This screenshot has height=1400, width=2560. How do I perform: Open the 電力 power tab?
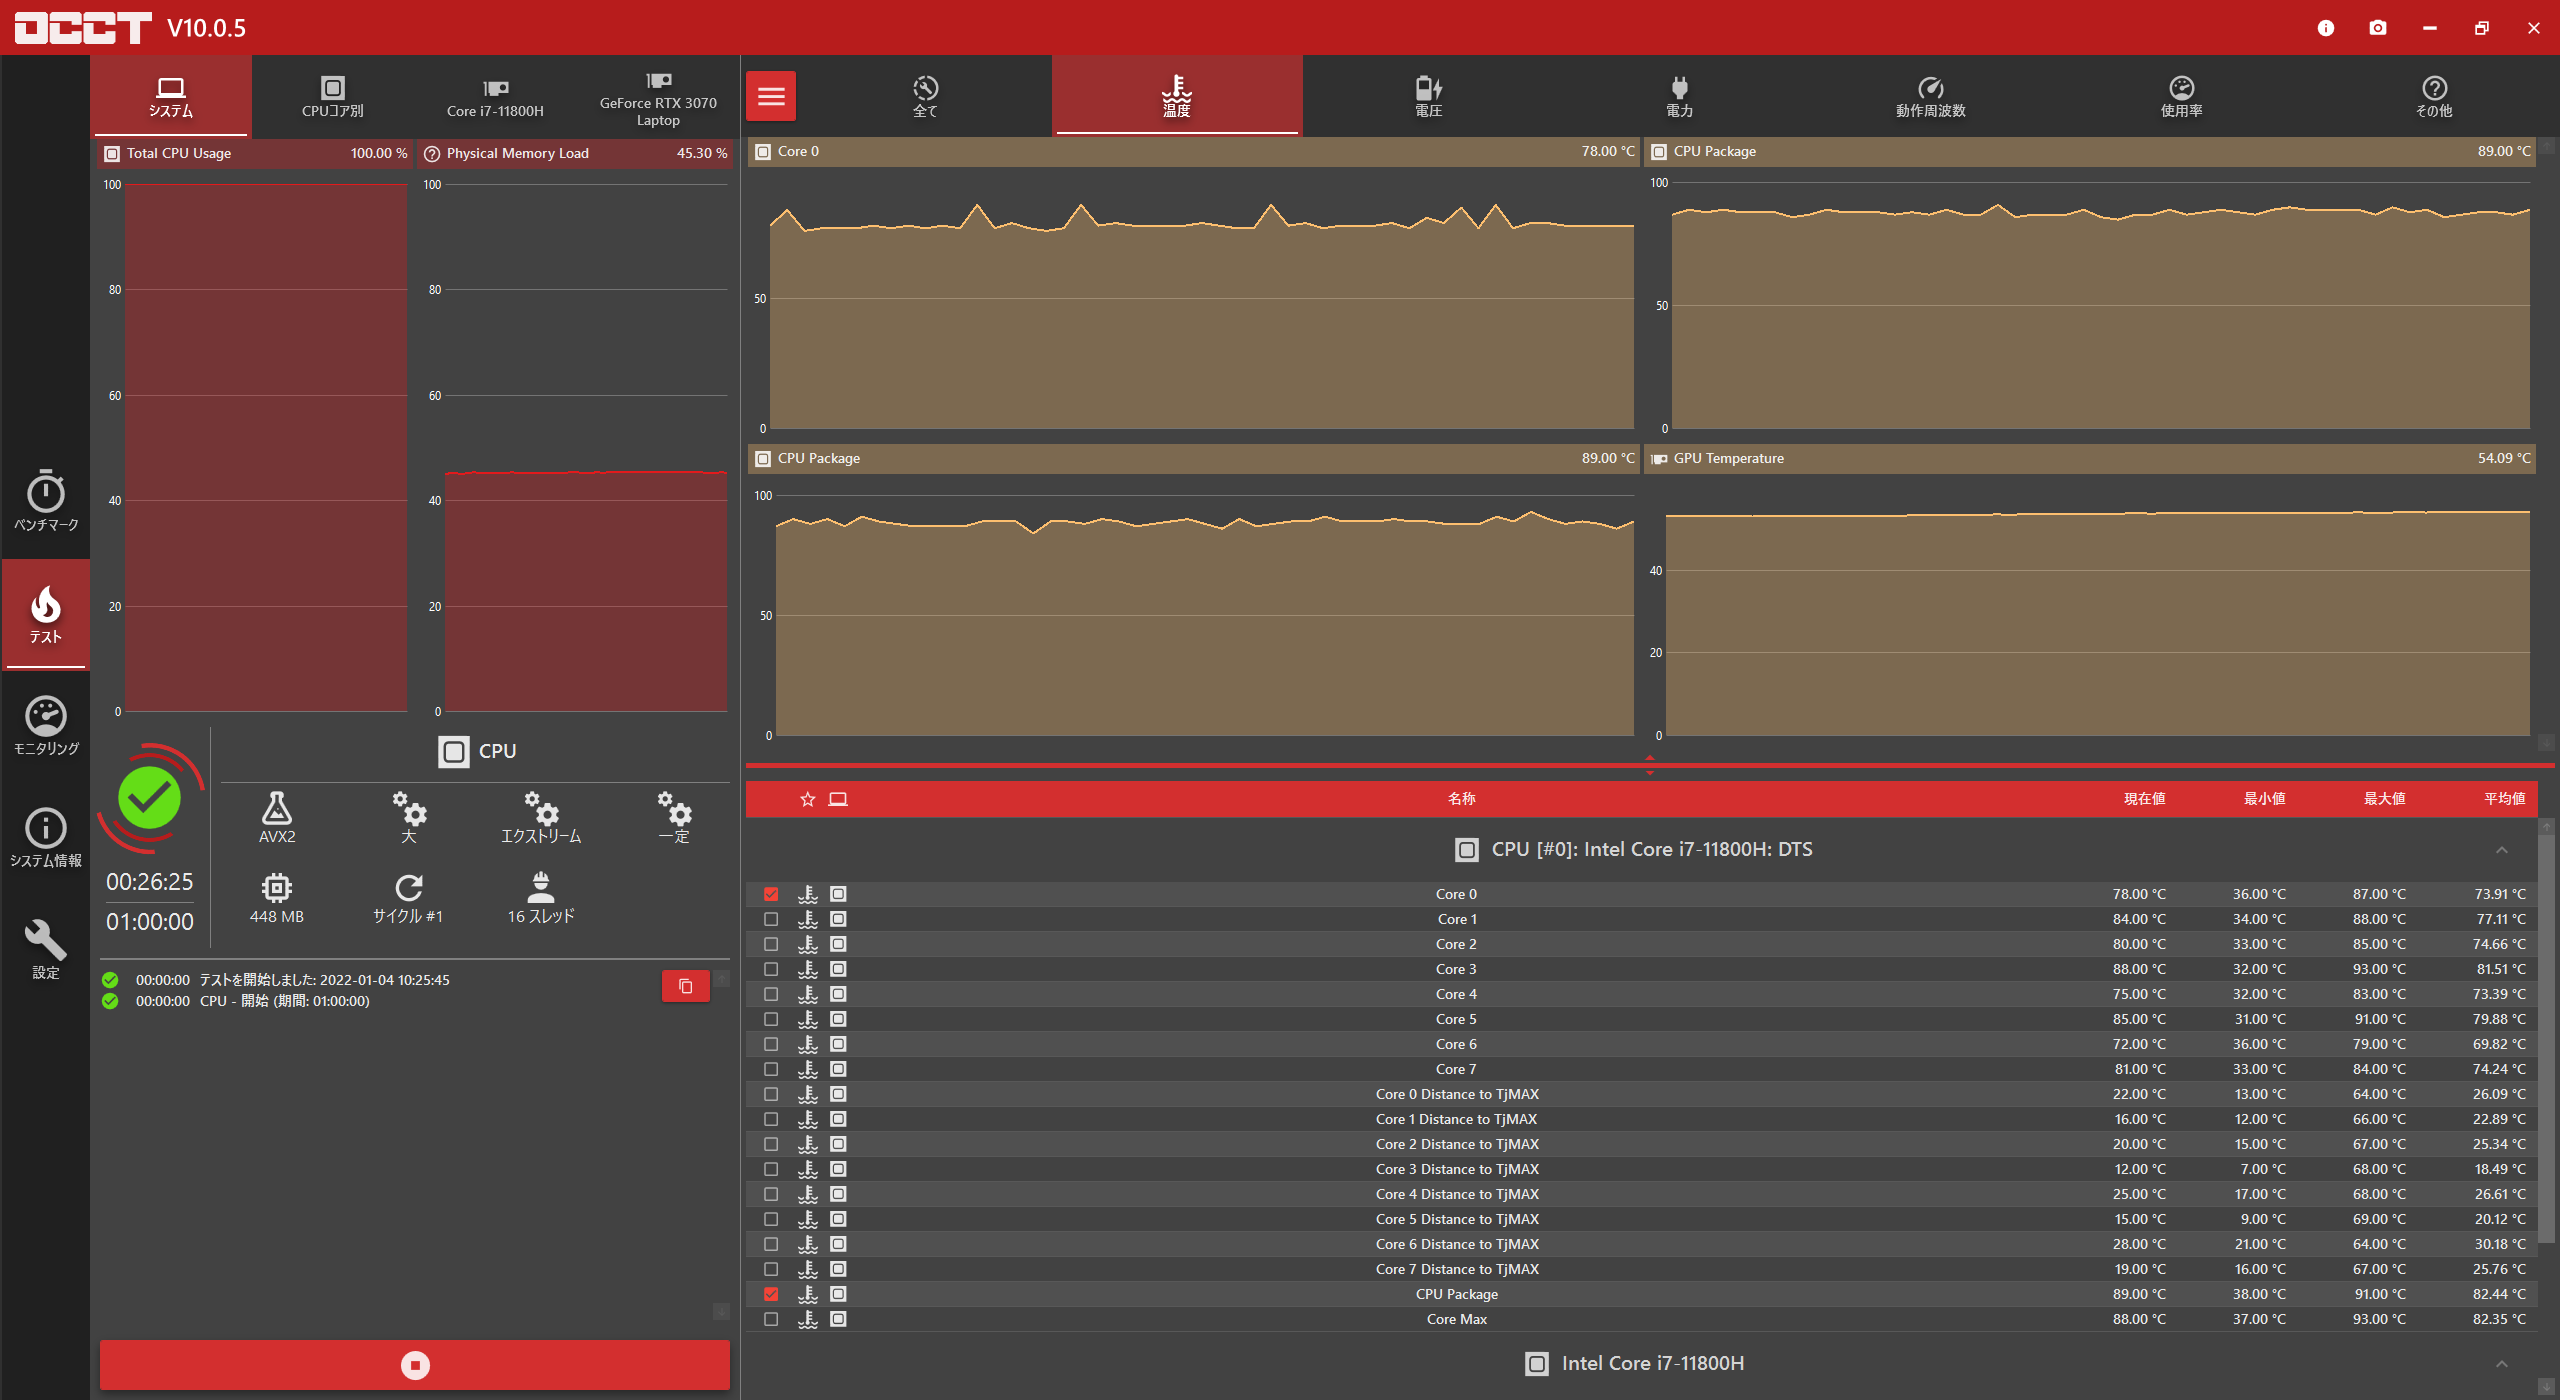(x=1680, y=96)
